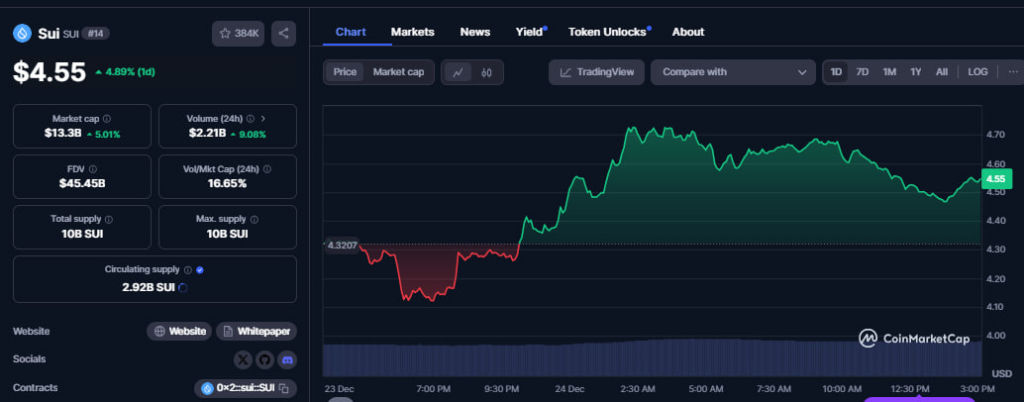Select the Price toggle
This screenshot has height=402, width=1024.
click(345, 72)
